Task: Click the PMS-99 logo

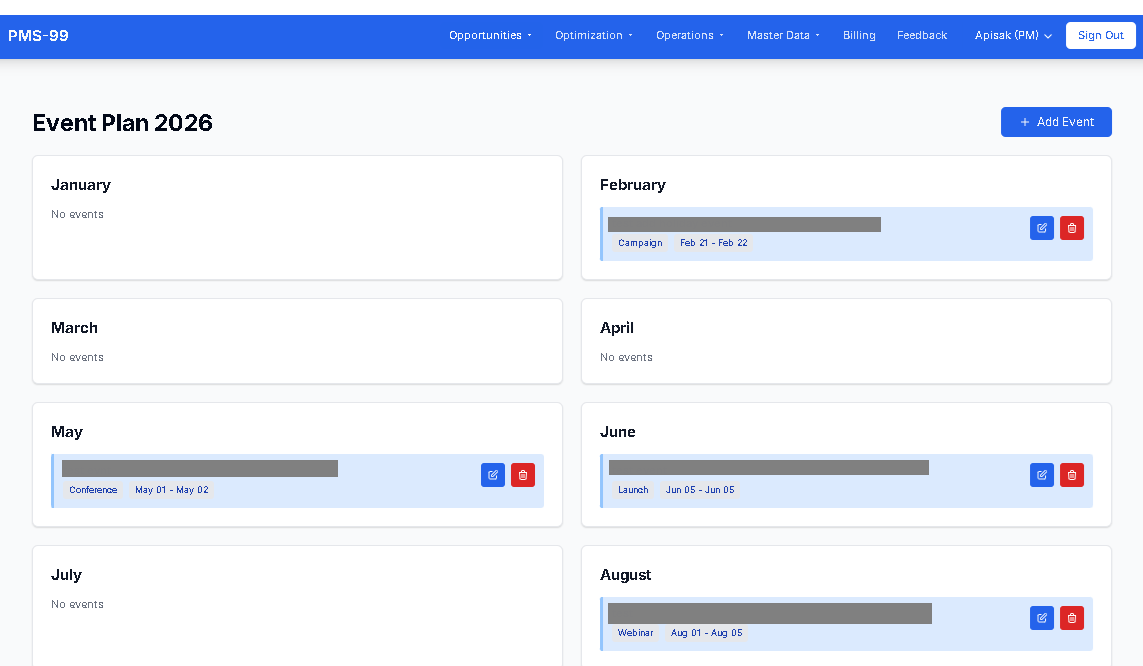Action: tap(38, 36)
